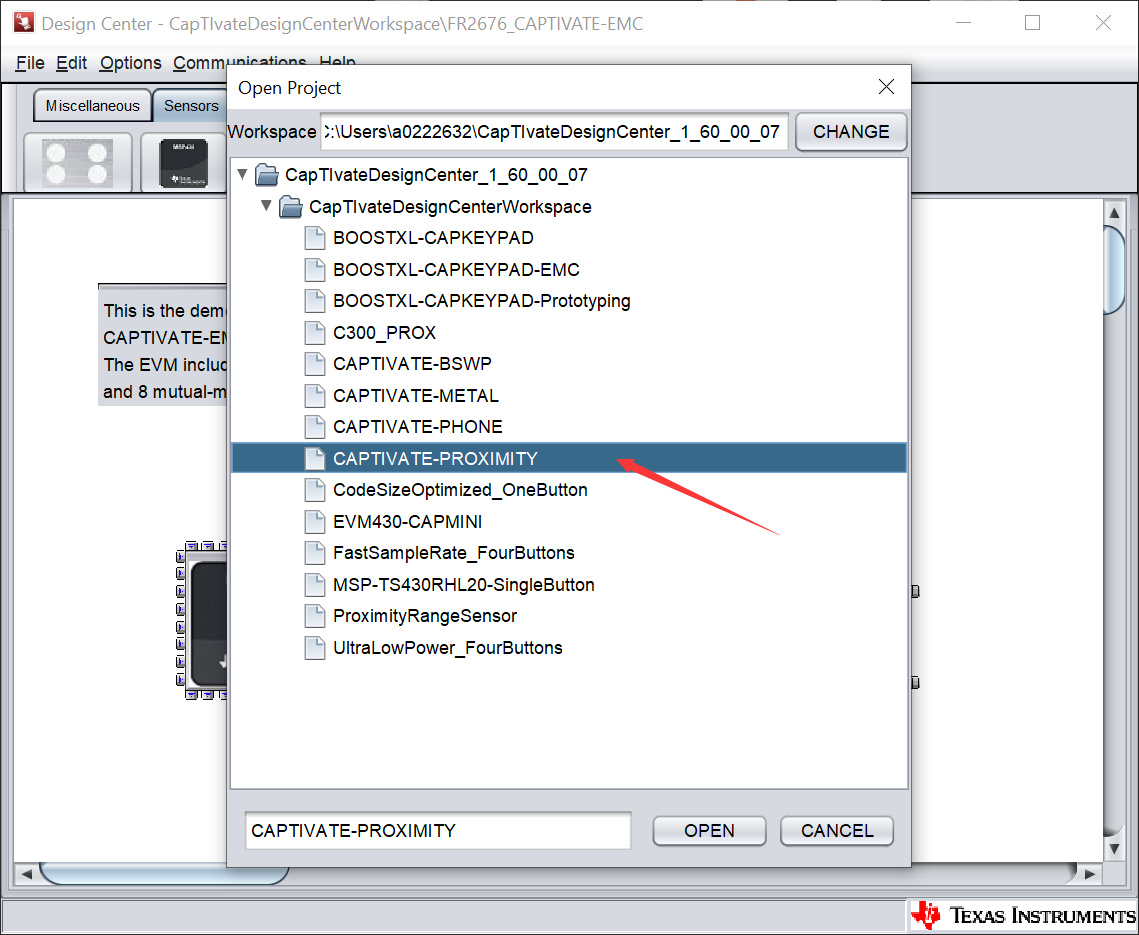Click the MSP-TS430RHL20-SingleButton file icon
The height and width of the screenshot is (935, 1139).
(315, 585)
